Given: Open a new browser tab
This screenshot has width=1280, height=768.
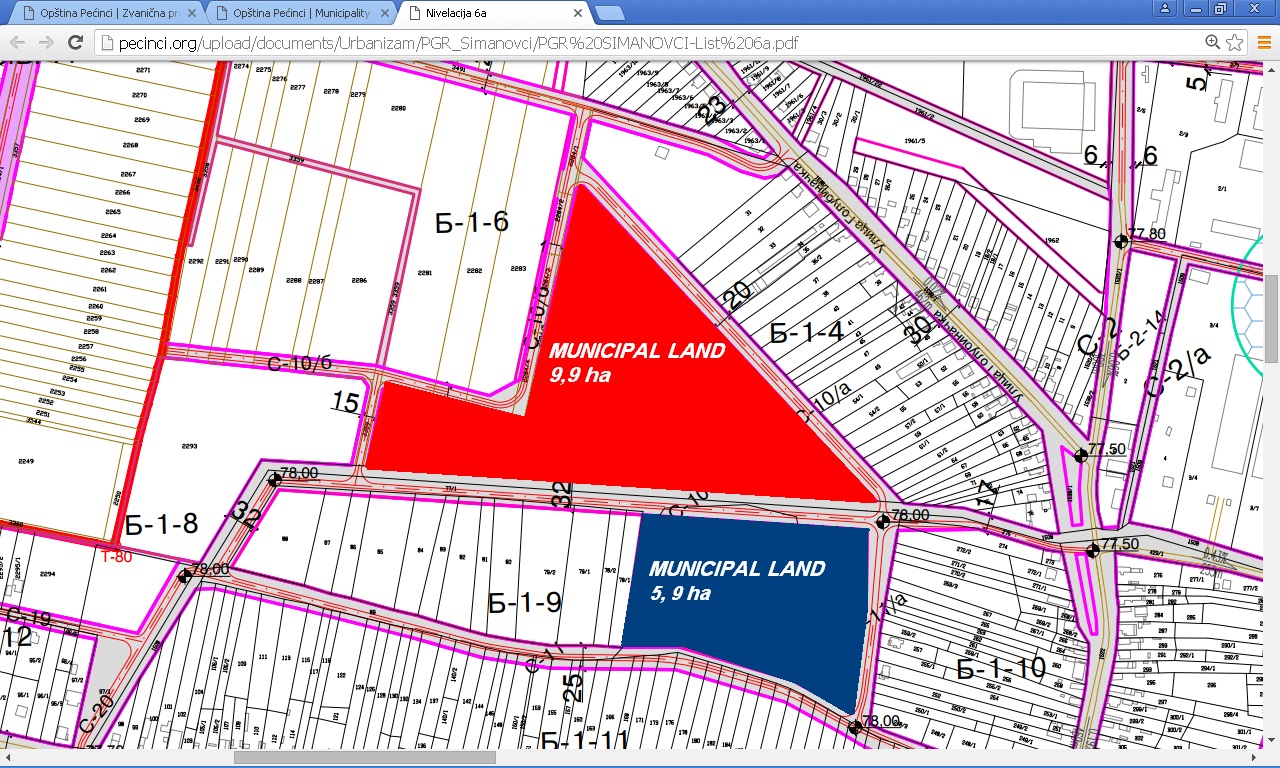Looking at the screenshot, I should click(609, 13).
